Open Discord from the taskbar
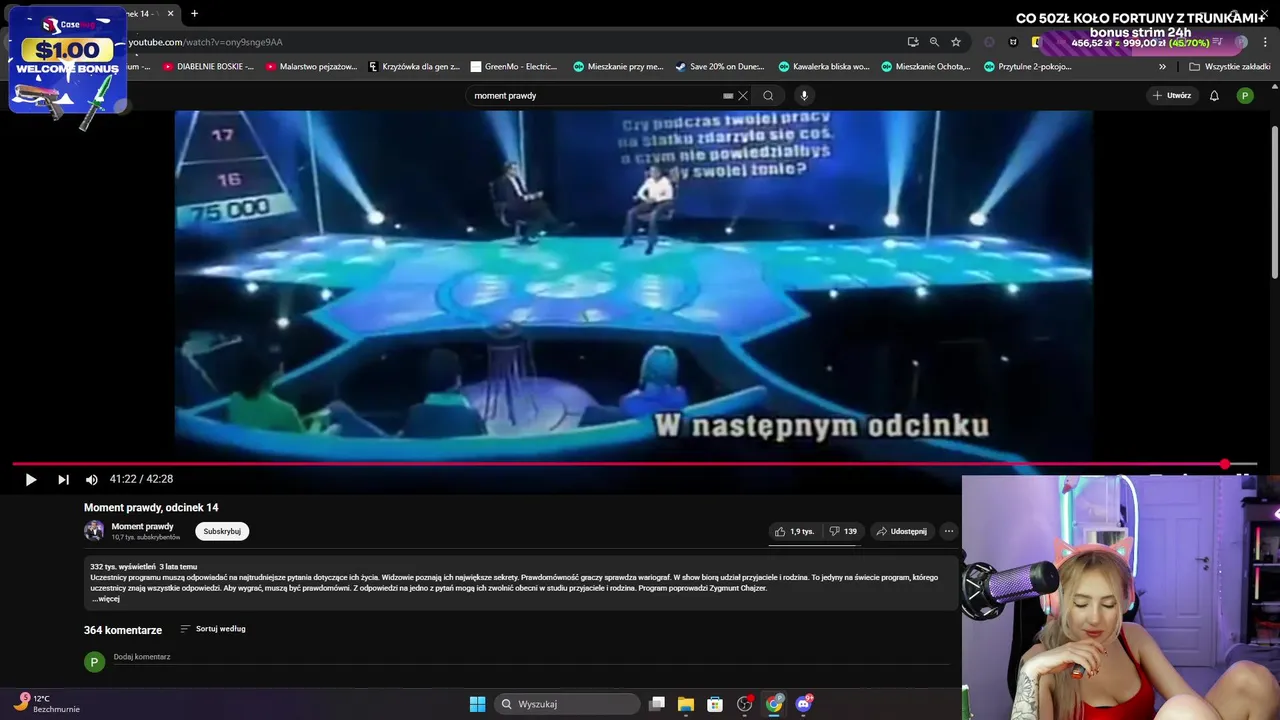The height and width of the screenshot is (720, 1280). pyautogui.click(x=803, y=704)
